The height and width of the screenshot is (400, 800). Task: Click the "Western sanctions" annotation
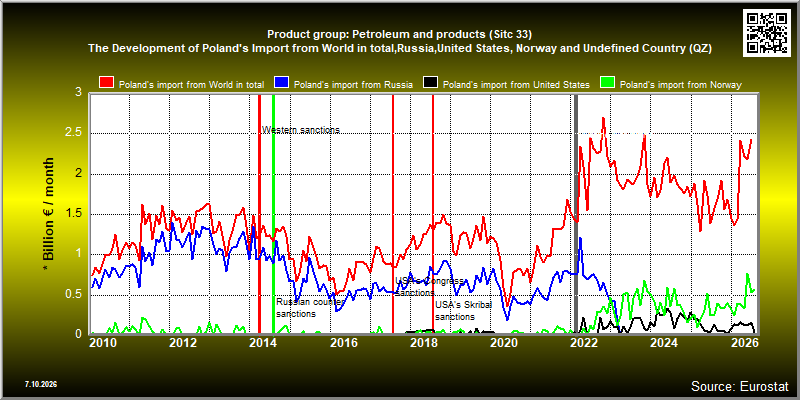tap(301, 130)
